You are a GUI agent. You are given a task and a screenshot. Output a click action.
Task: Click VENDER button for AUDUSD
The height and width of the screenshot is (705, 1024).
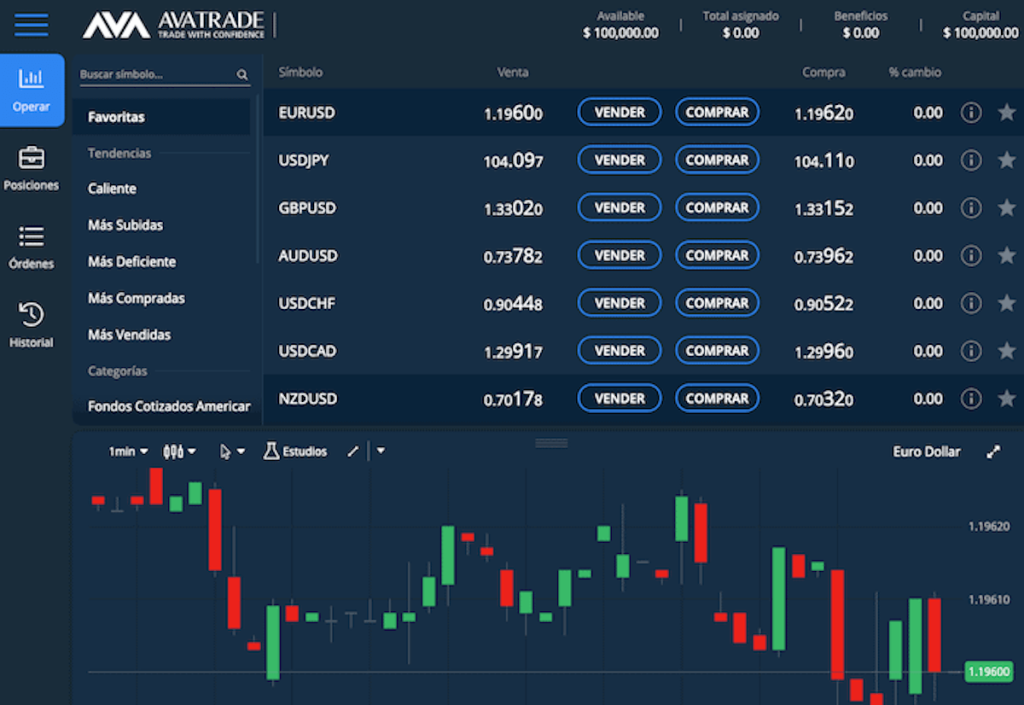click(x=619, y=256)
